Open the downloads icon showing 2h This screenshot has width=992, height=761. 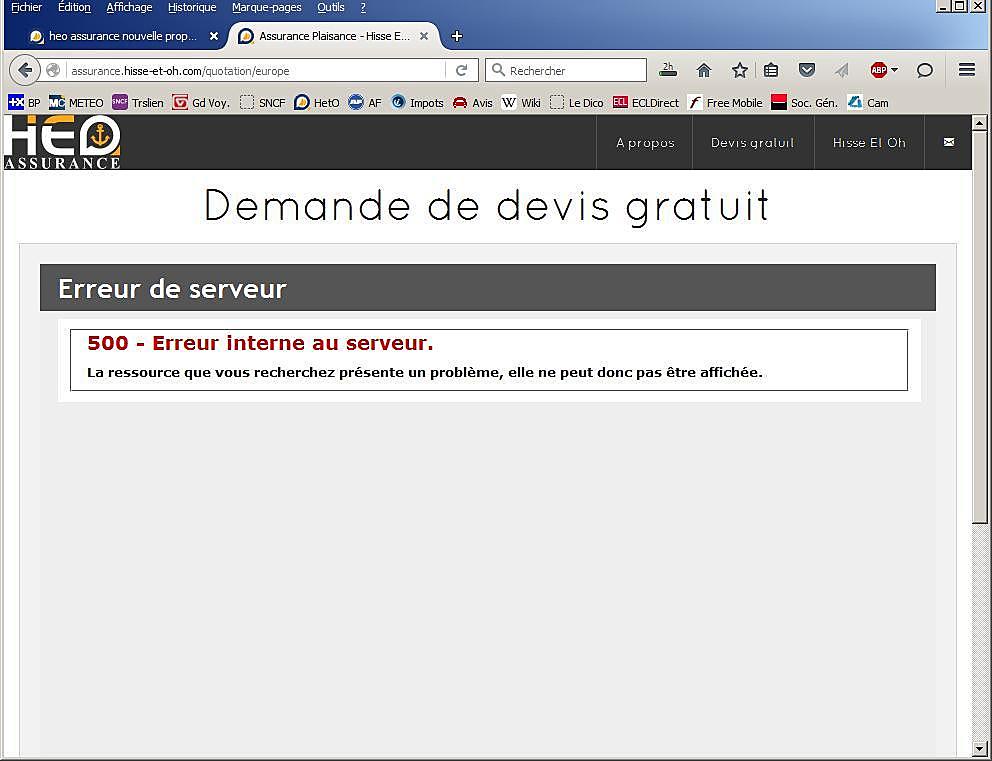(x=667, y=70)
